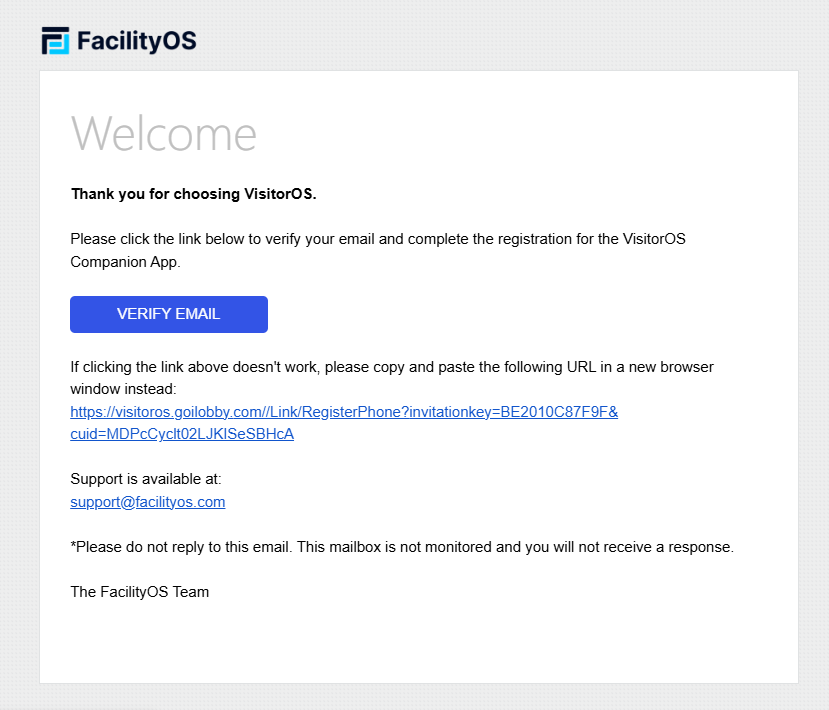Click 'The FacilityOS Team' signature
This screenshot has height=710, width=829.
140,592
